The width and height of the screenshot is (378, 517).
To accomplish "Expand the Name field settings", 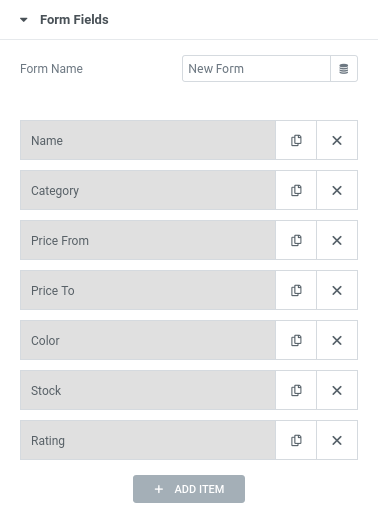I will 148,140.
